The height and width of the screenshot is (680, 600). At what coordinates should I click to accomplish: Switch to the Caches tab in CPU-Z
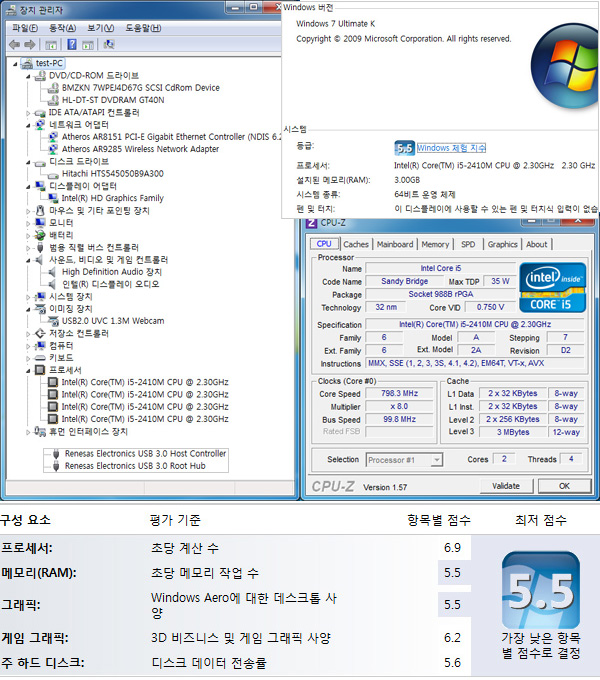click(x=355, y=245)
